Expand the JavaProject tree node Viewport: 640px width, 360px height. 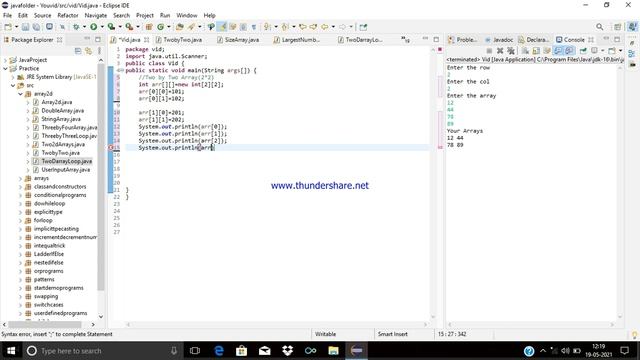pyautogui.click(x=5, y=60)
